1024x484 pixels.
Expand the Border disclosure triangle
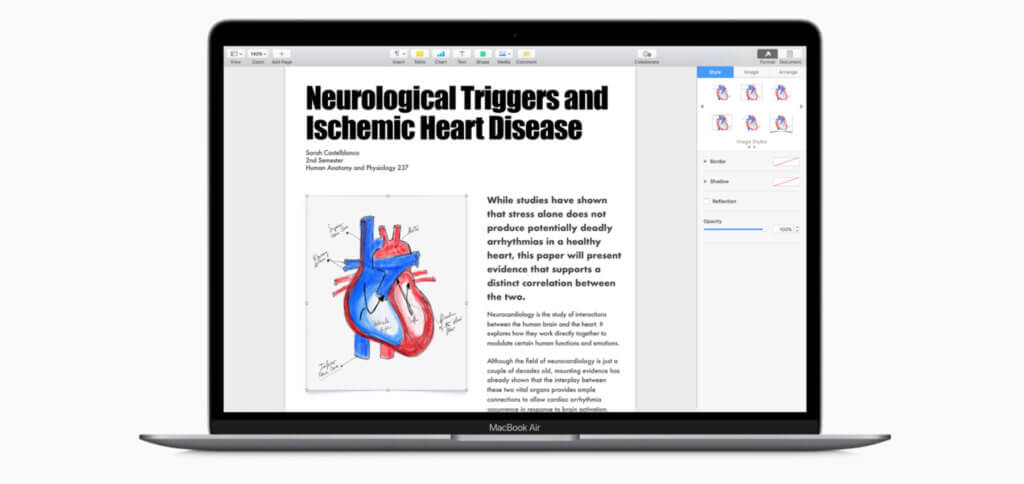click(x=705, y=161)
